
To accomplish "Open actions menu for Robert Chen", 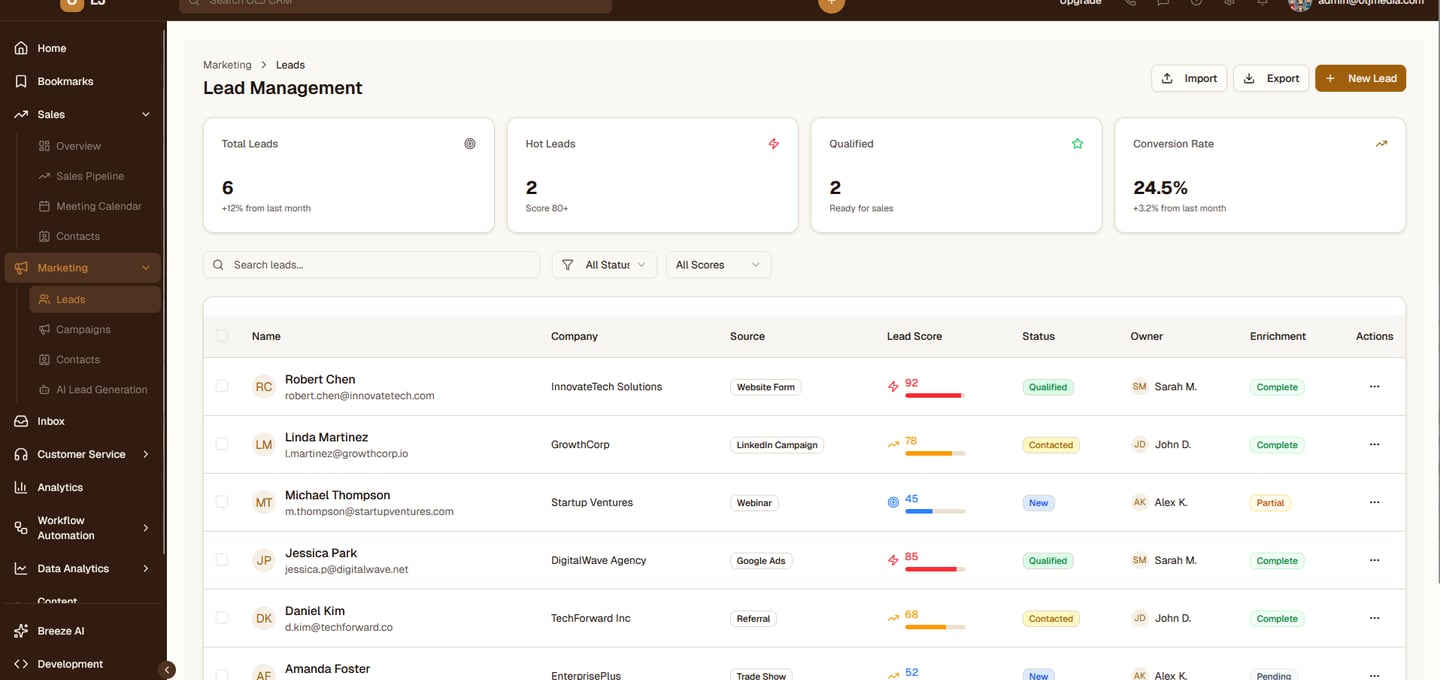I will pos(1374,387).
